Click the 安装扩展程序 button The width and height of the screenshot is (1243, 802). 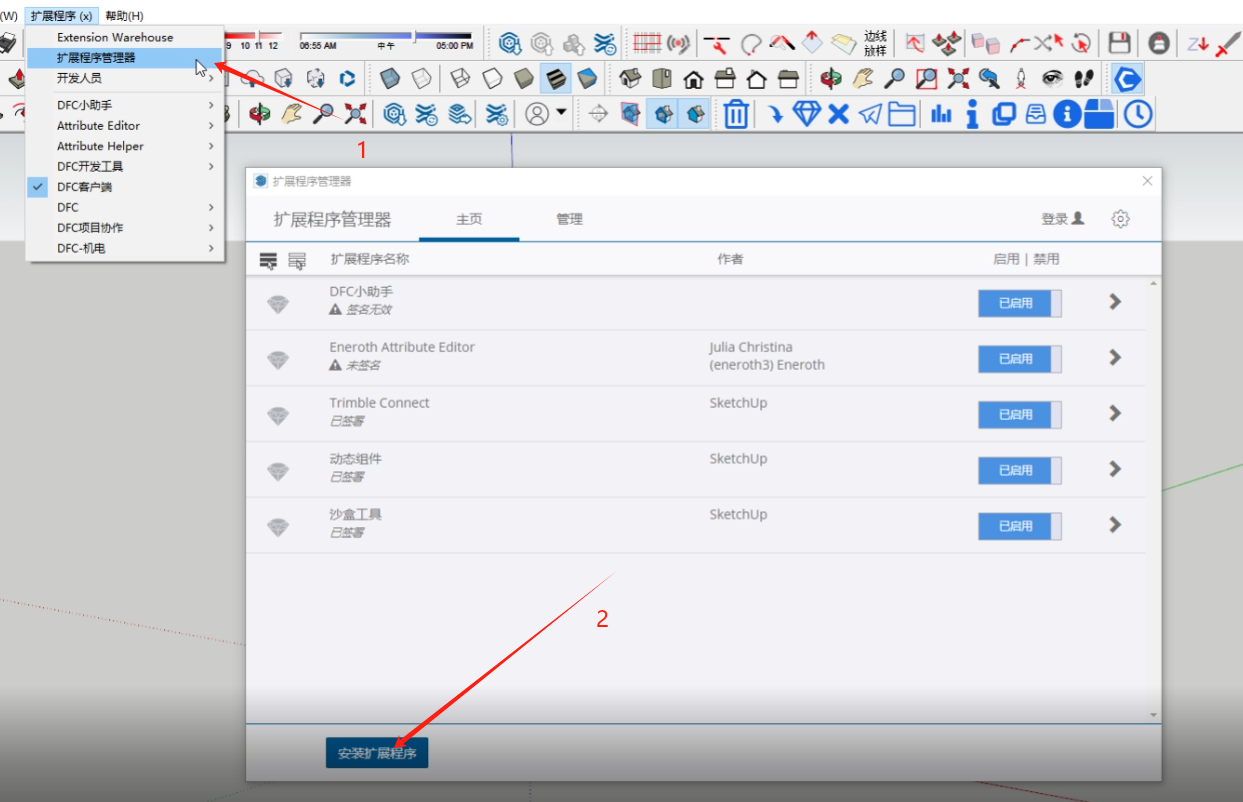pos(377,753)
